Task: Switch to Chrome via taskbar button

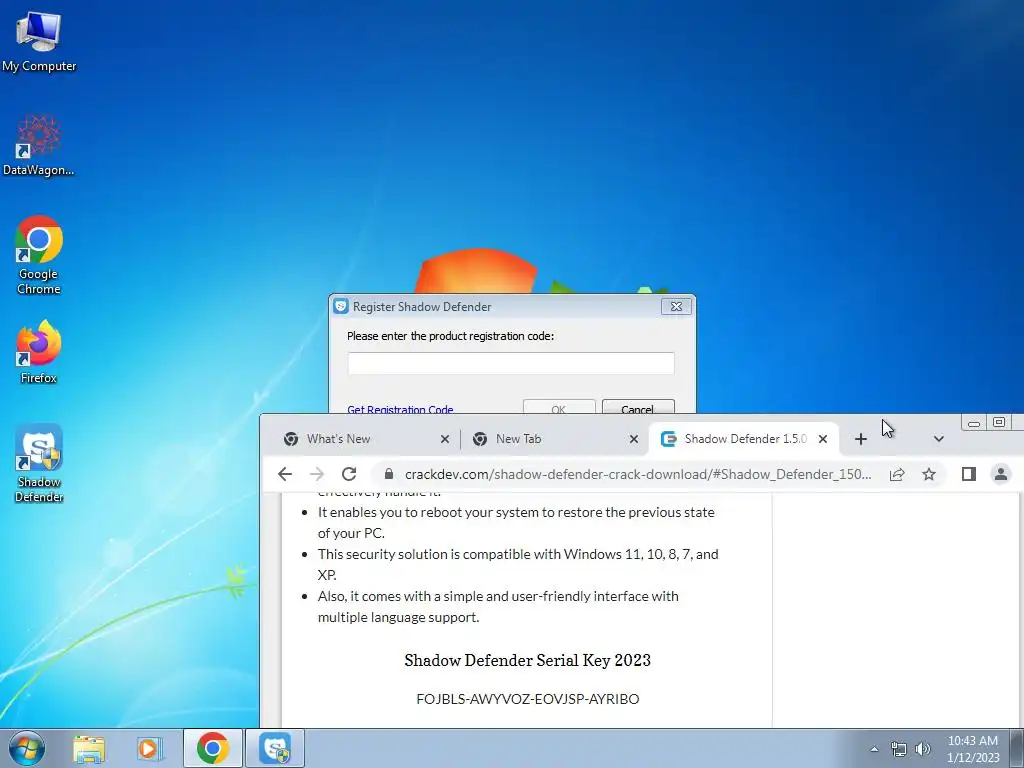Action: tap(213, 748)
